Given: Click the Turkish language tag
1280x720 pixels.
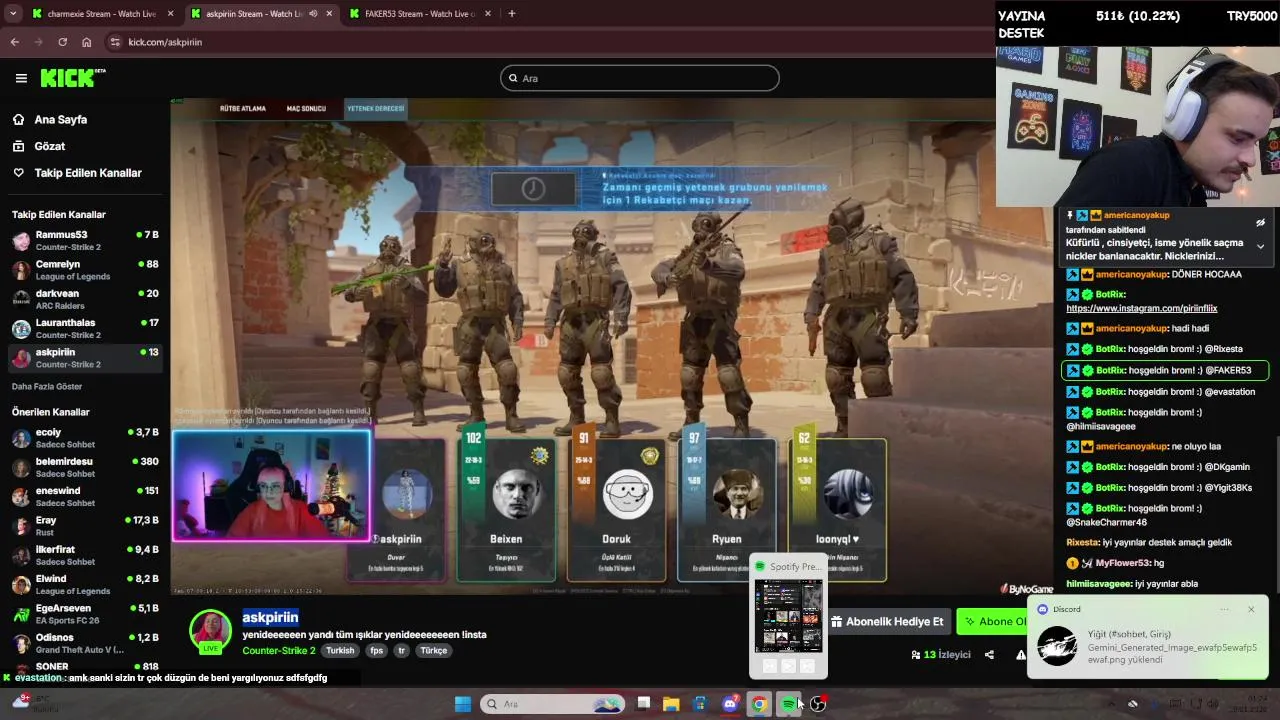Looking at the screenshot, I should (x=340, y=650).
